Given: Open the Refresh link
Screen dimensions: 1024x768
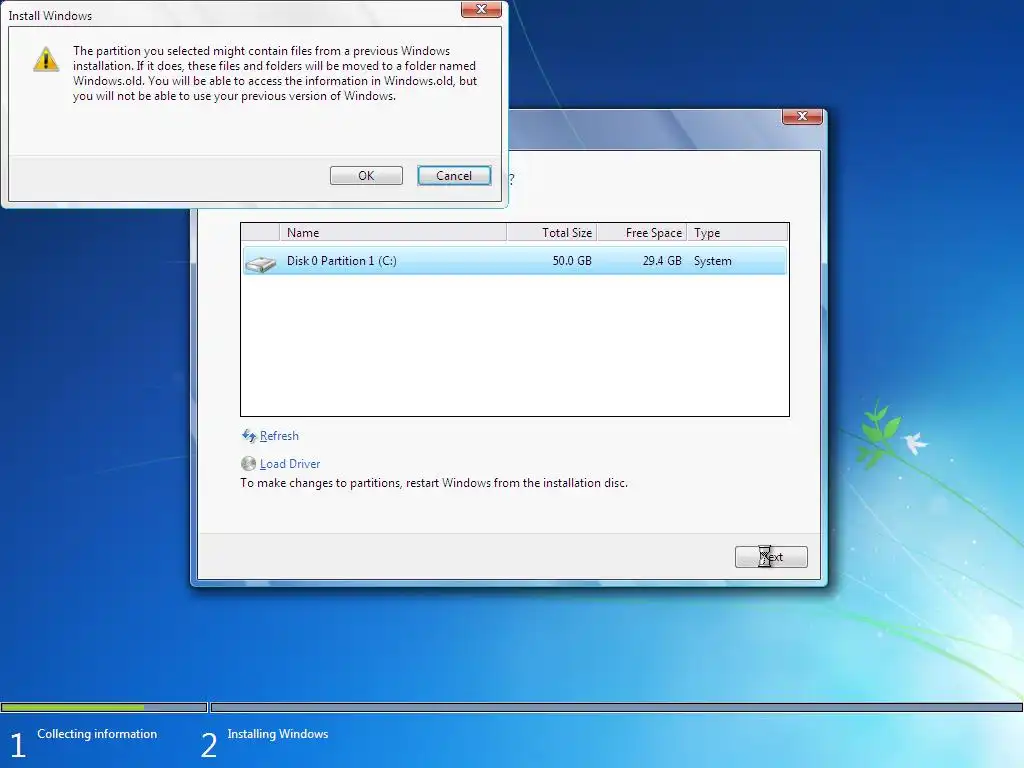Looking at the screenshot, I should click(x=279, y=436).
